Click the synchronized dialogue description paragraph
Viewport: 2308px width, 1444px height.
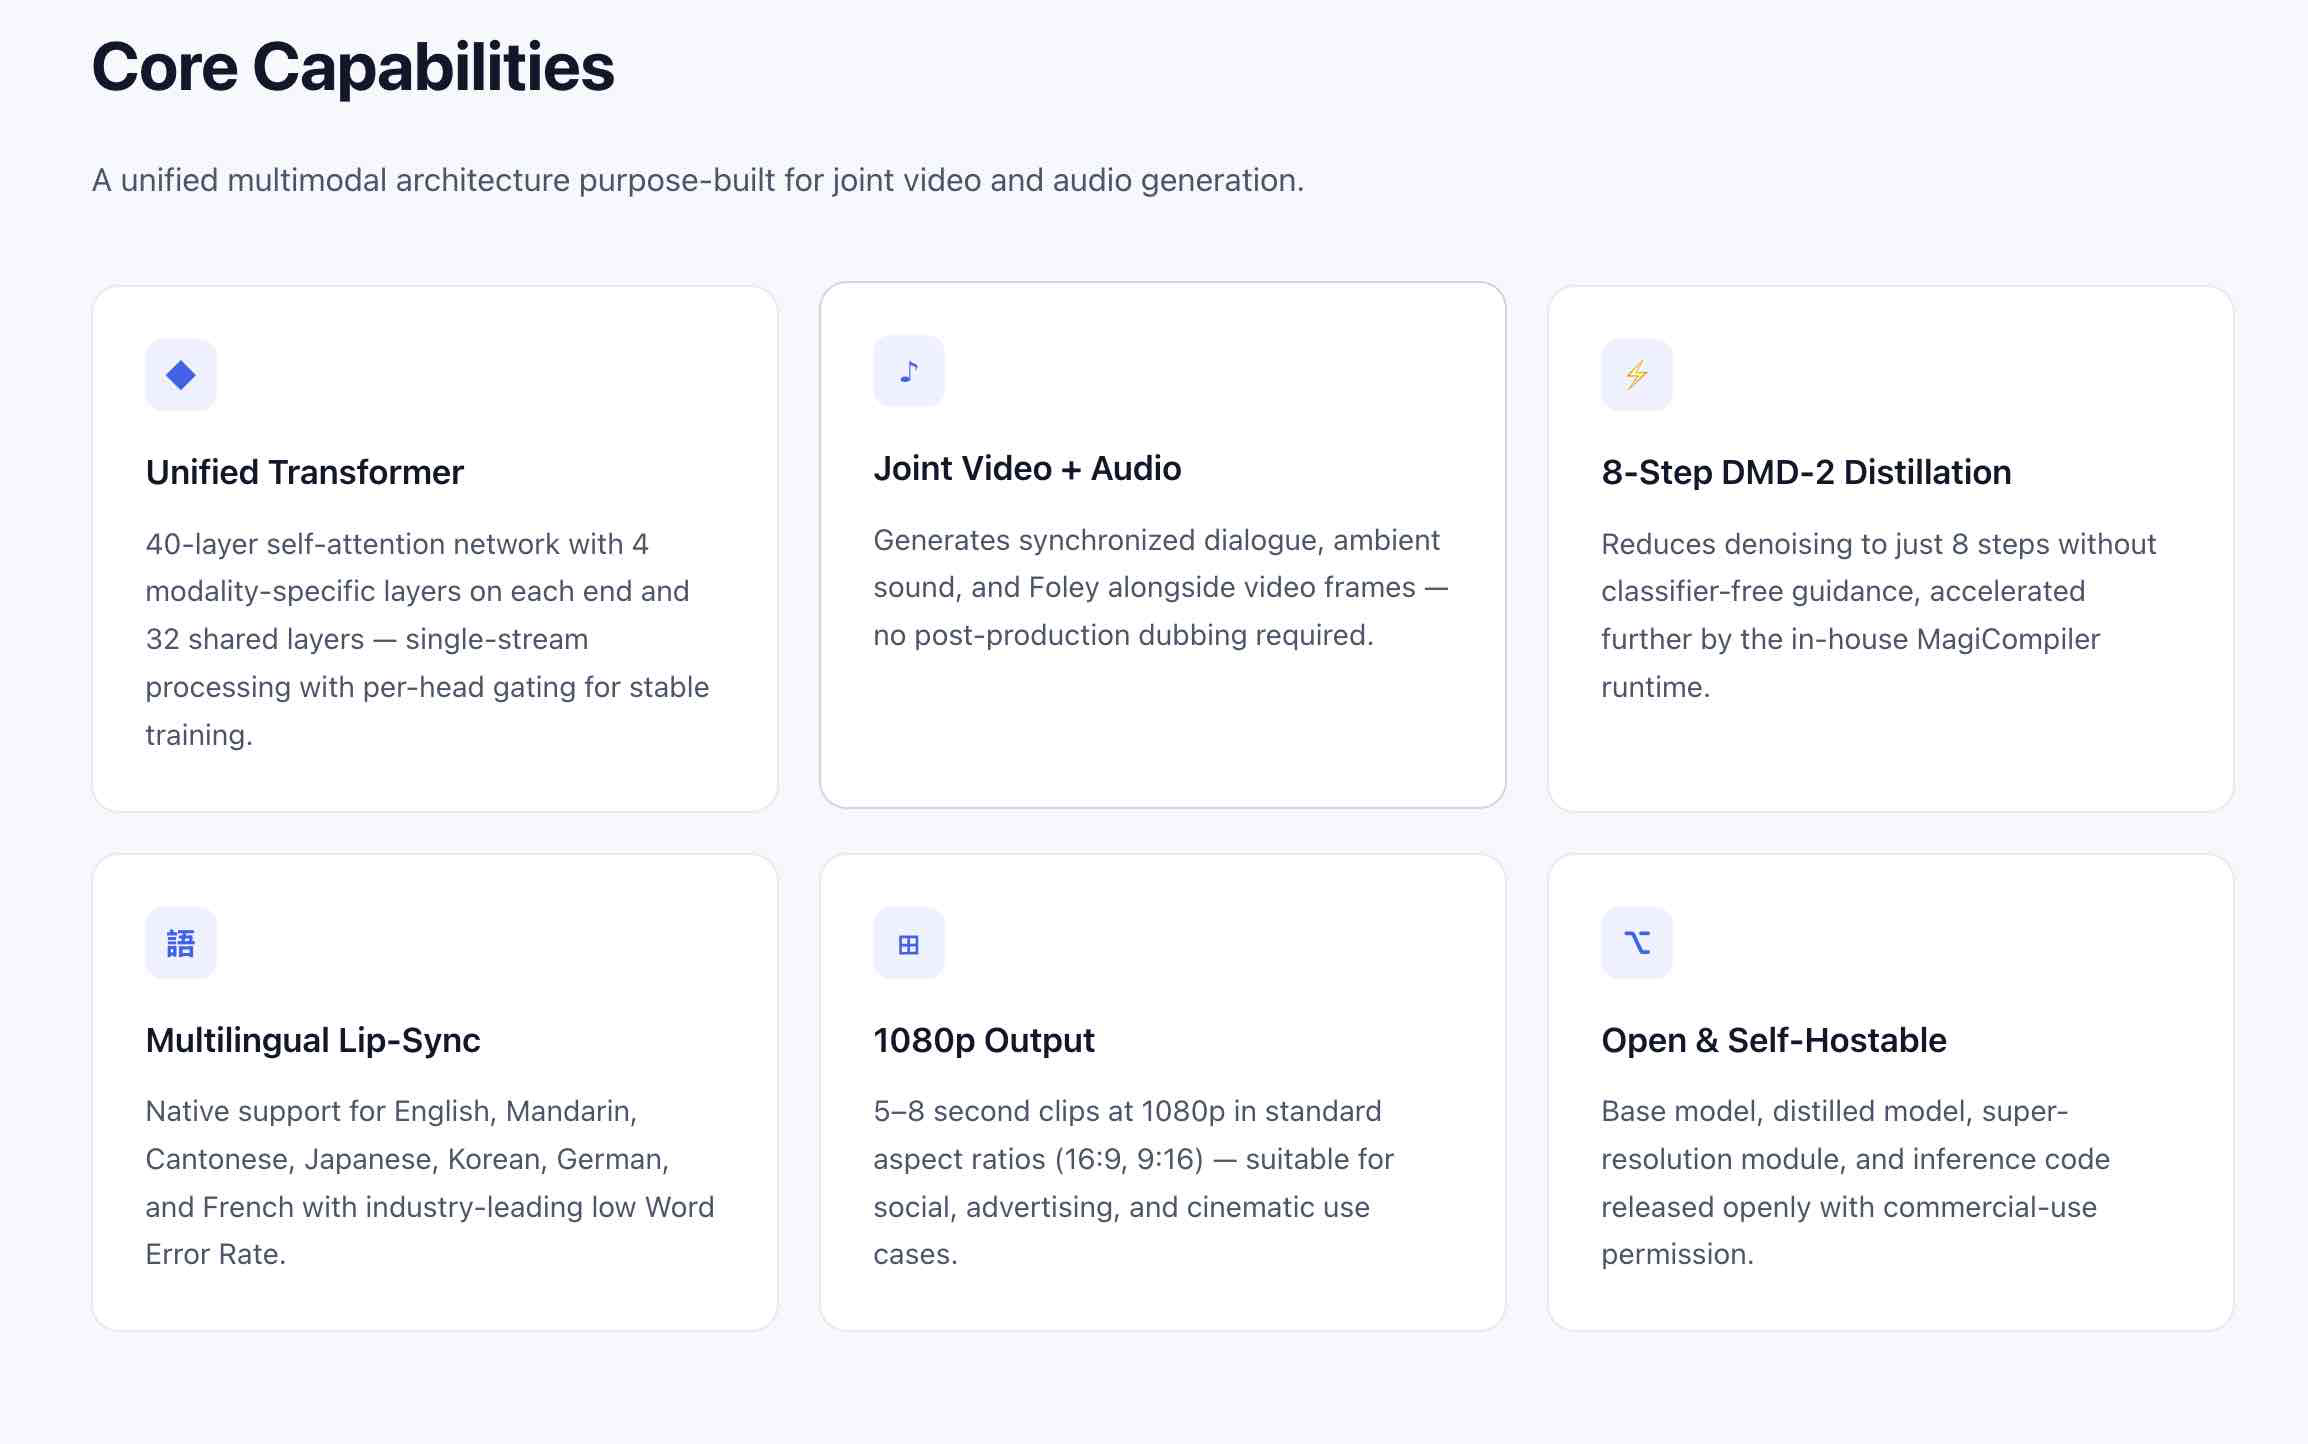[1160, 587]
